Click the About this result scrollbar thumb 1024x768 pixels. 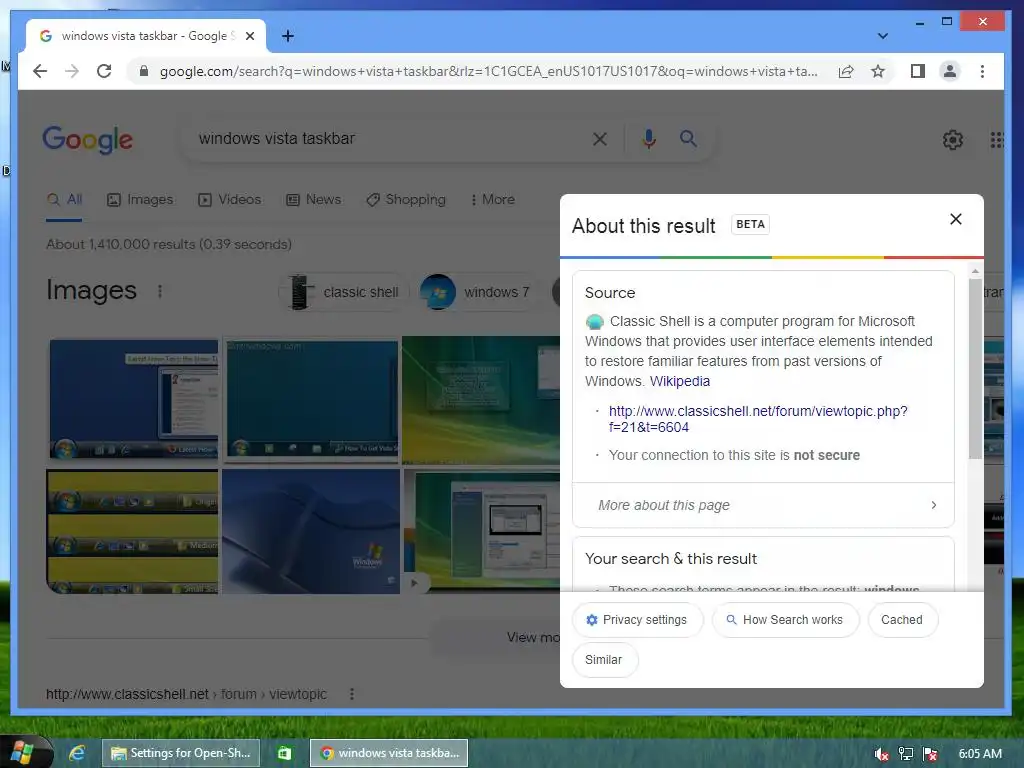(x=975, y=369)
